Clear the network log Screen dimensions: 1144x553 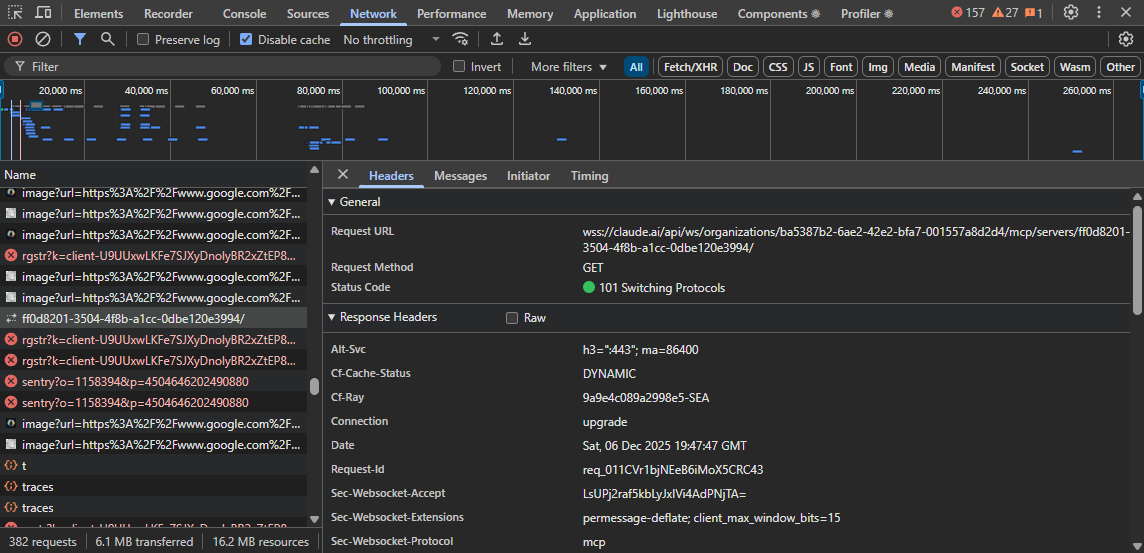click(x=43, y=39)
